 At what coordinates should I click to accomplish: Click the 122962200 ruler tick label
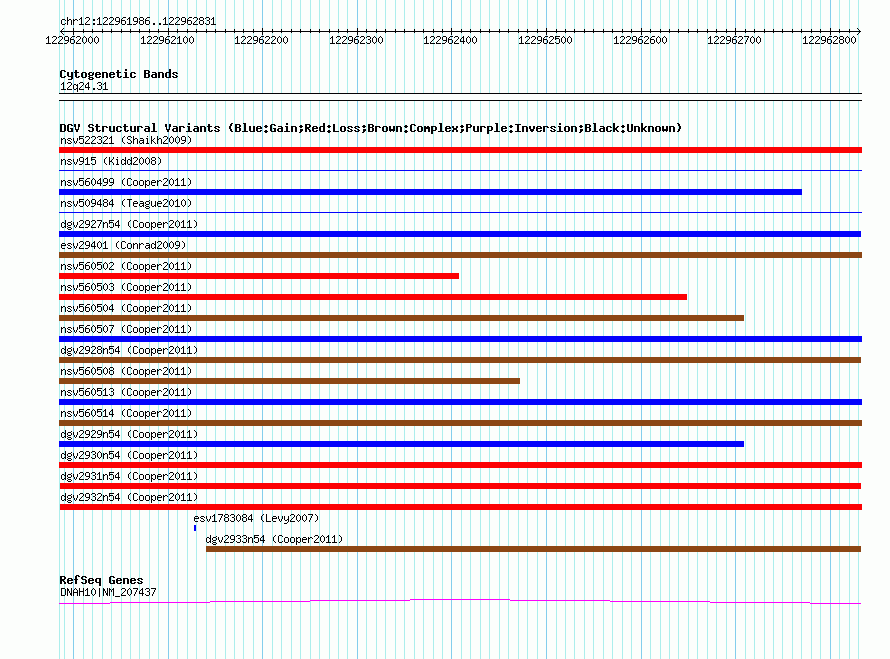pyautogui.click(x=261, y=40)
